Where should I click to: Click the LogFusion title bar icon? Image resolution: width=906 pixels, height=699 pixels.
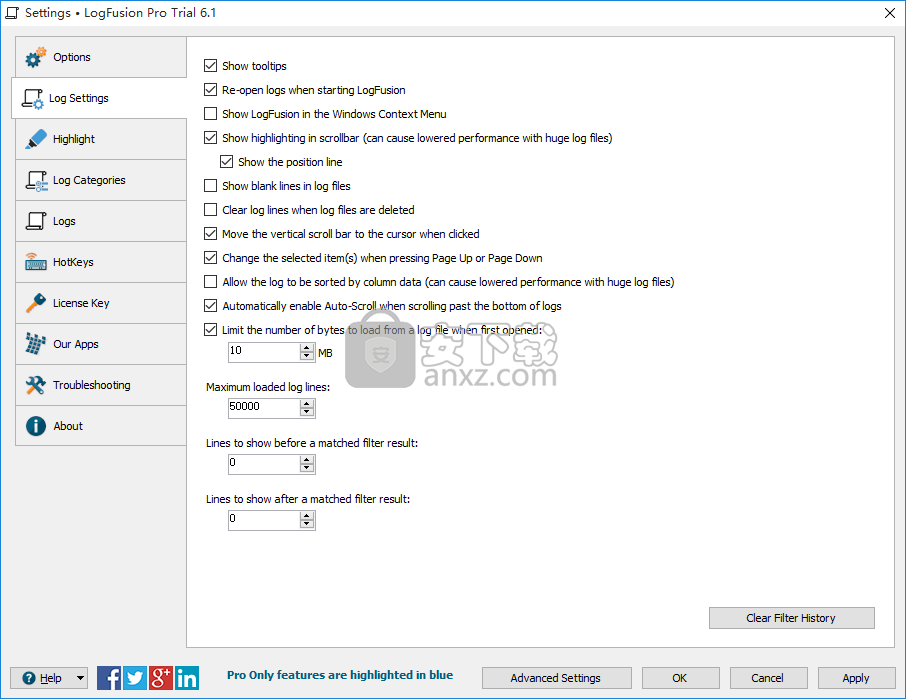click(12, 13)
